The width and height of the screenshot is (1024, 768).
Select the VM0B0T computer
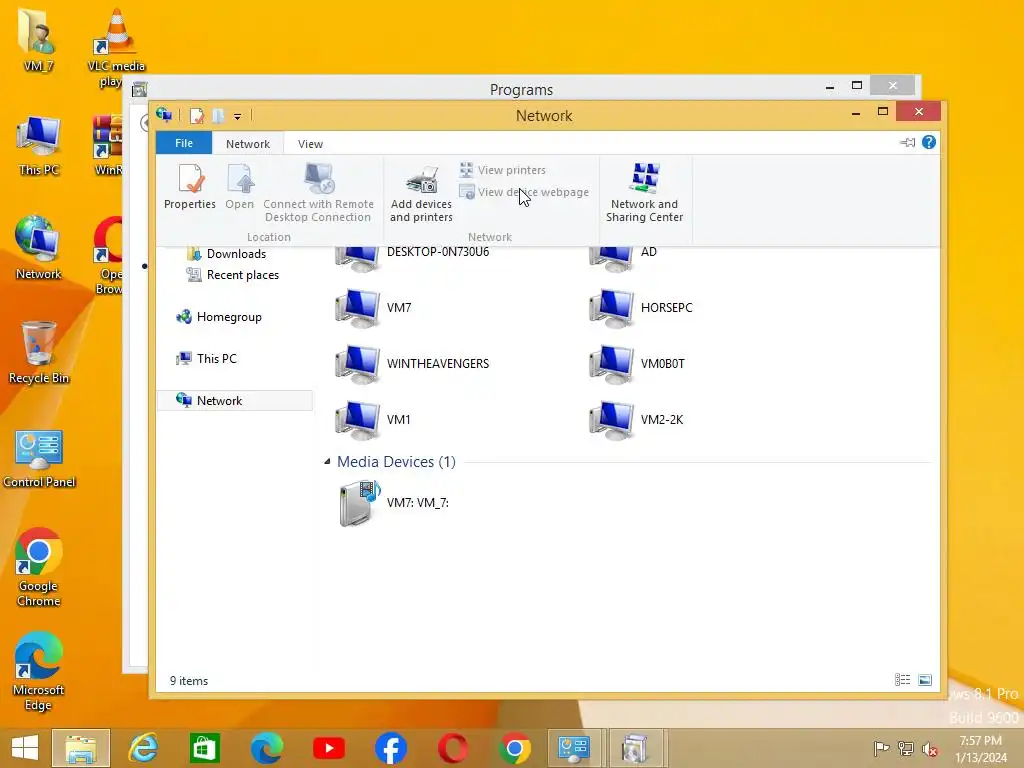tap(637, 364)
